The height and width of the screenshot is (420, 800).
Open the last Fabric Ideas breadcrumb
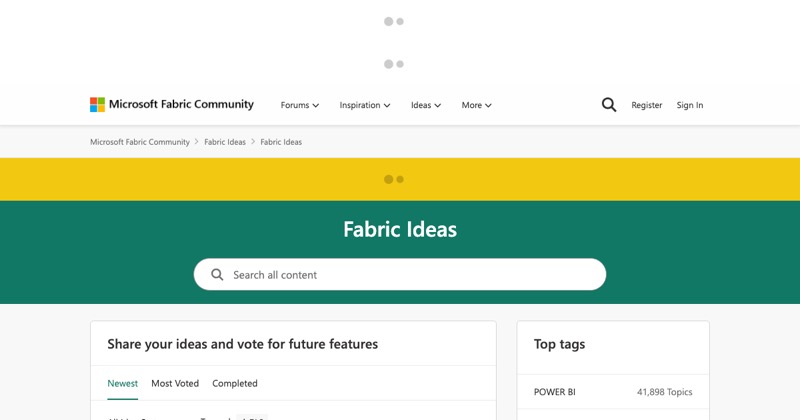281,142
